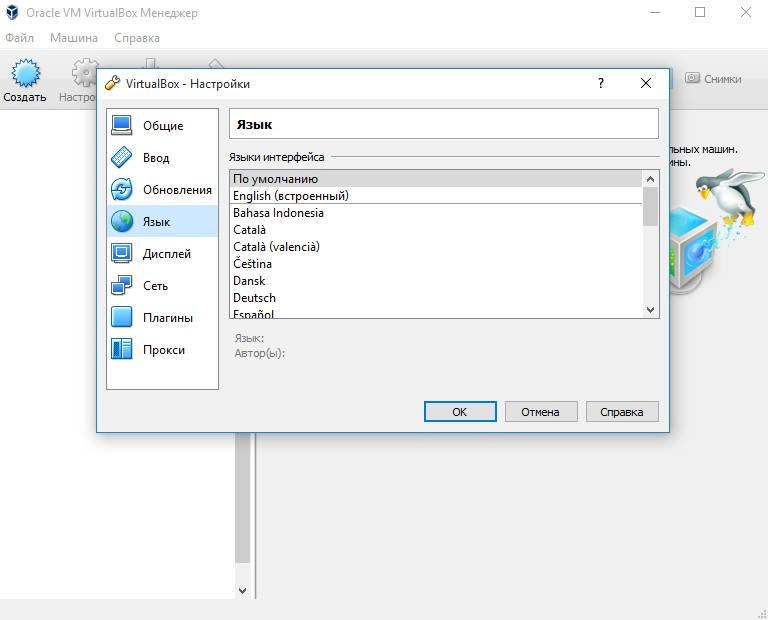Click the question mark help button in dialog
768x620 pixels.
tap(601, 83)
